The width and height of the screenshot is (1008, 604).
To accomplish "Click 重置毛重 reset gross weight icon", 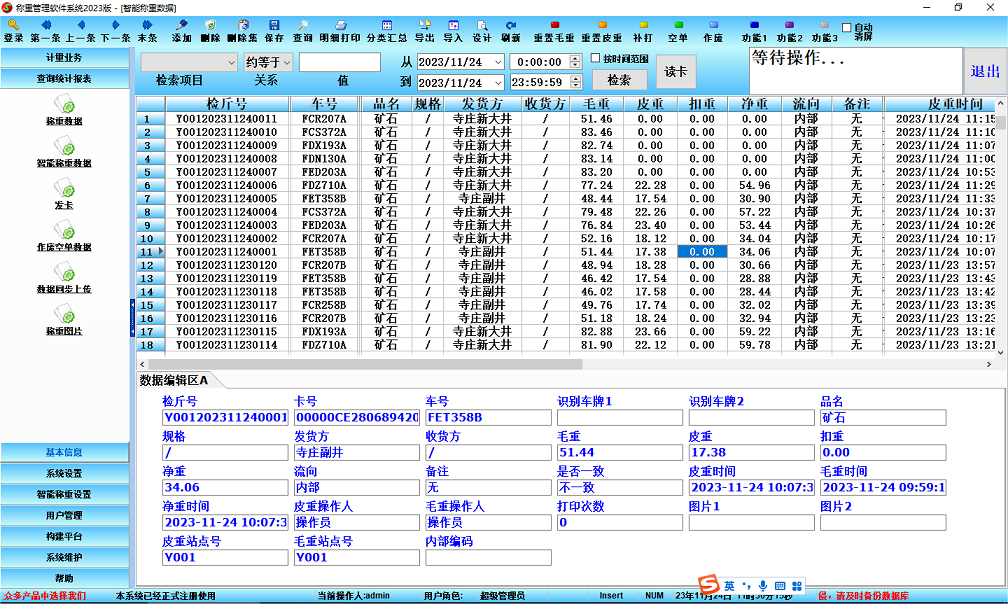I will point(554,31).
